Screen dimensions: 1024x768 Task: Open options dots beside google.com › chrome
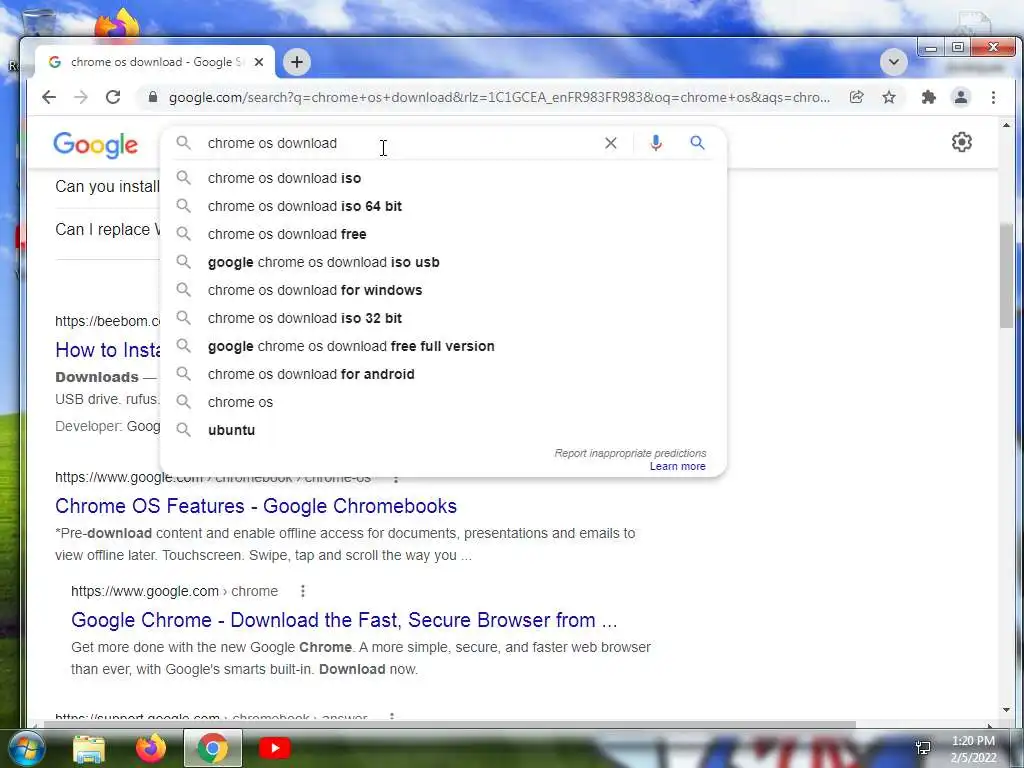tap(302, 591)
